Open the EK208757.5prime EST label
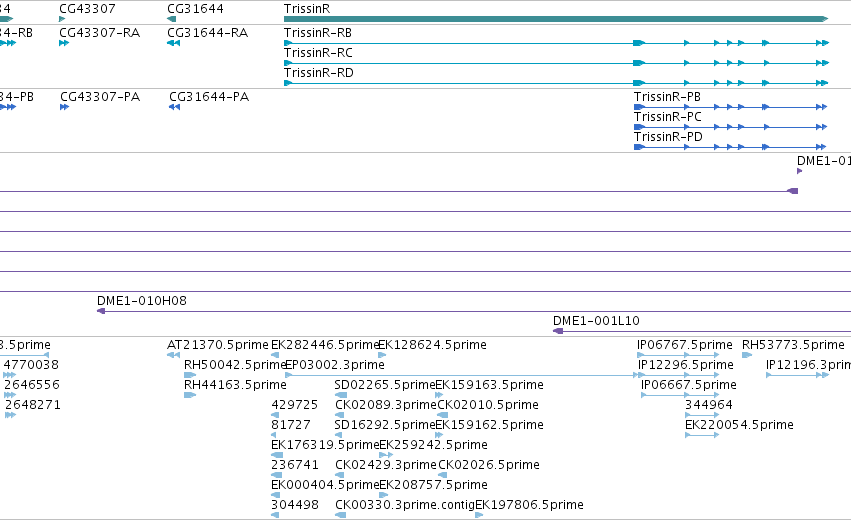The width and height of the screenshot is (851, 520). pyautogui.click(x=433, y=485)
